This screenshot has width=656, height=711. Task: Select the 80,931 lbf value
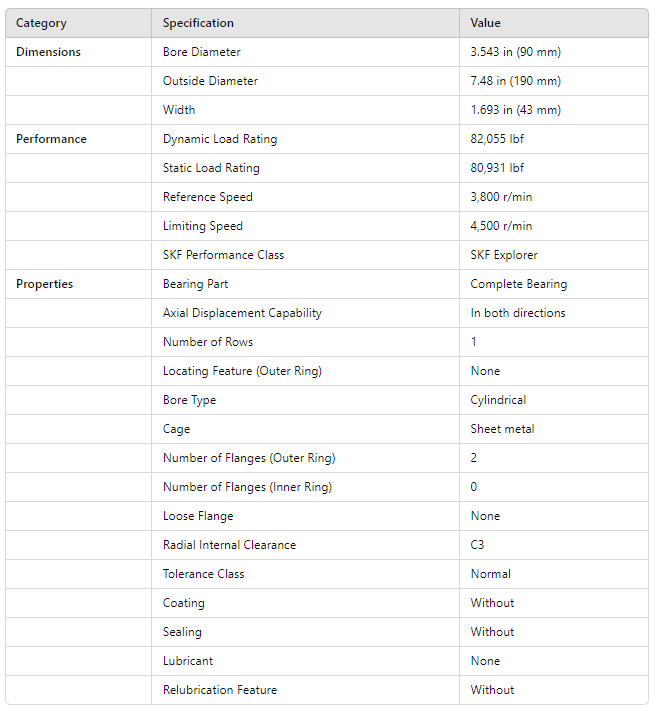click(497, 168)
